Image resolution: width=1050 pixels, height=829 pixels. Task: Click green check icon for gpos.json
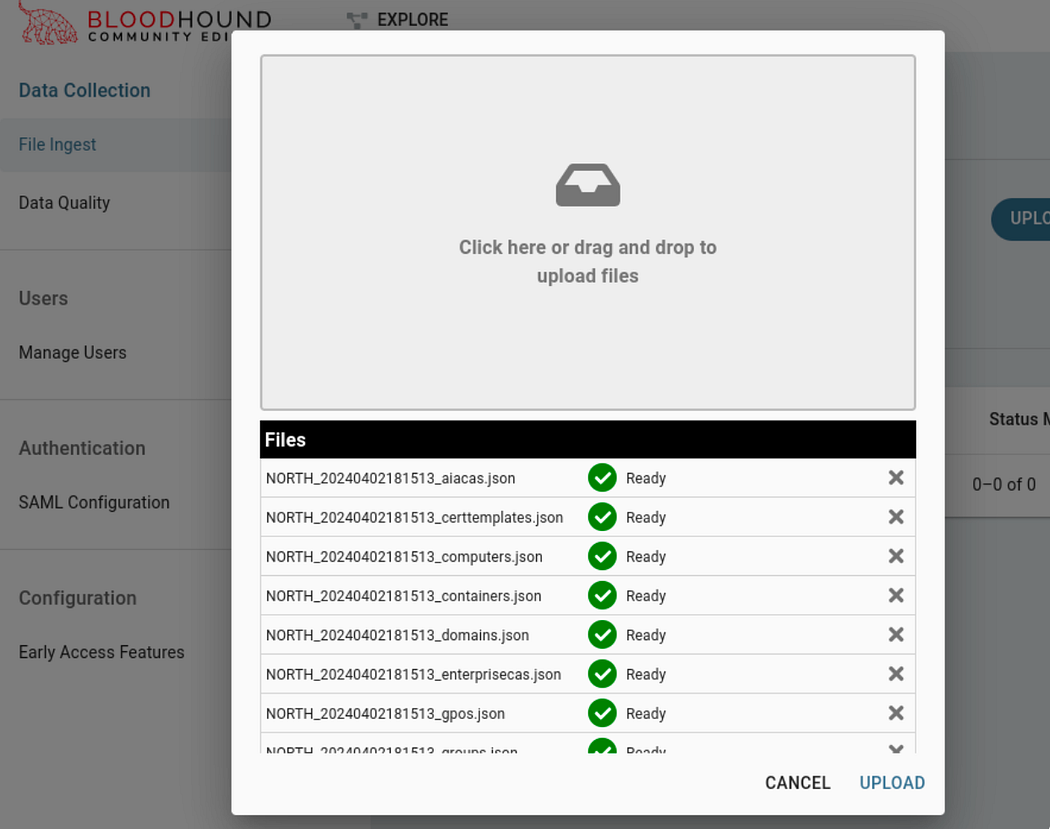click(x=602, y=713)
